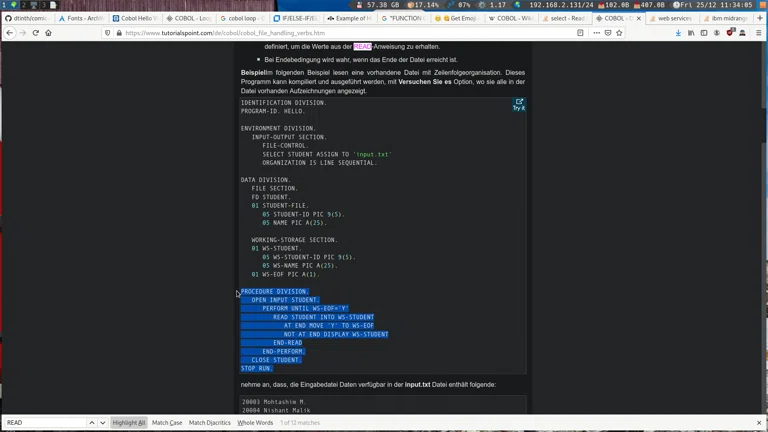The image size is (768, 432).
Task: Open the Downloads arrow in the toolbar
Action: (678, 33)
